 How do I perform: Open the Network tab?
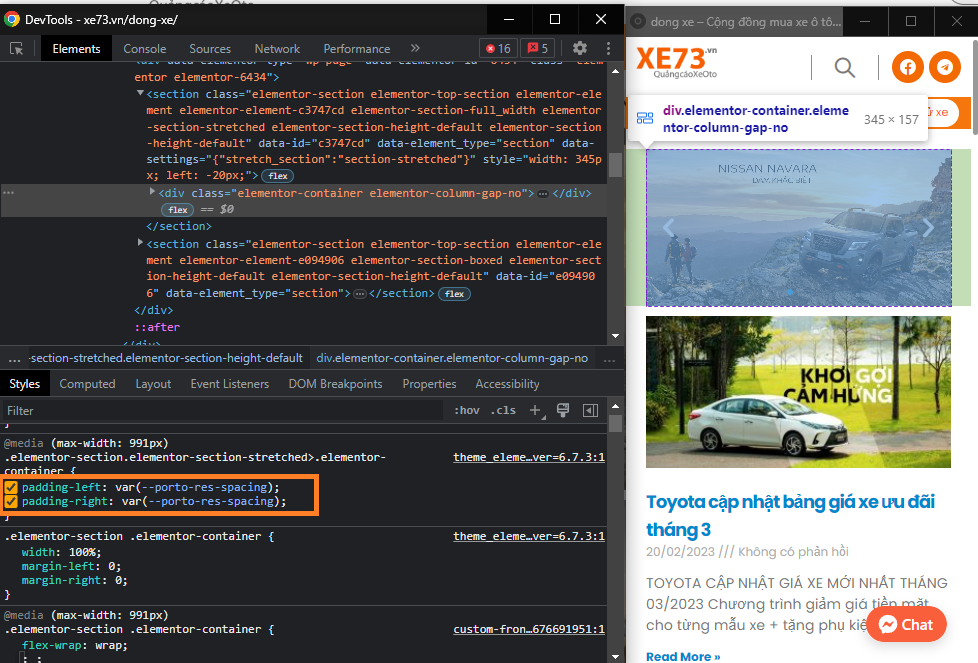point(277,49)
